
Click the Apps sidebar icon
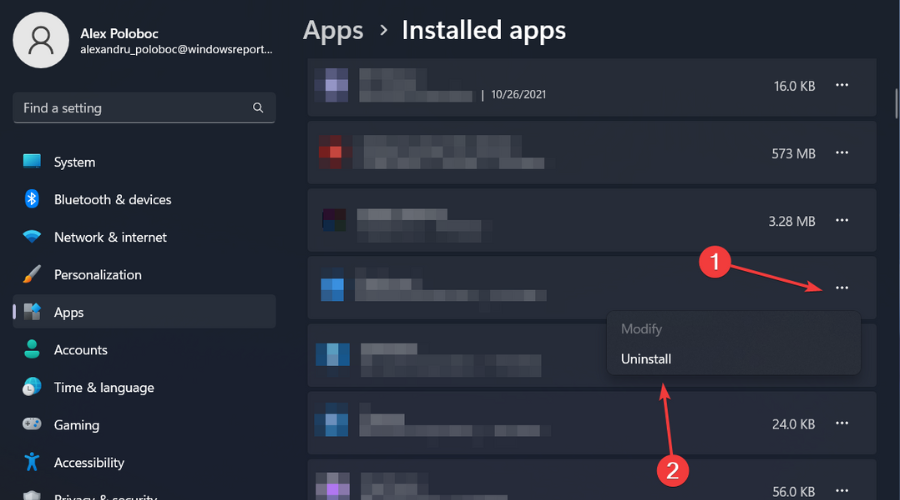click(32, 311)
